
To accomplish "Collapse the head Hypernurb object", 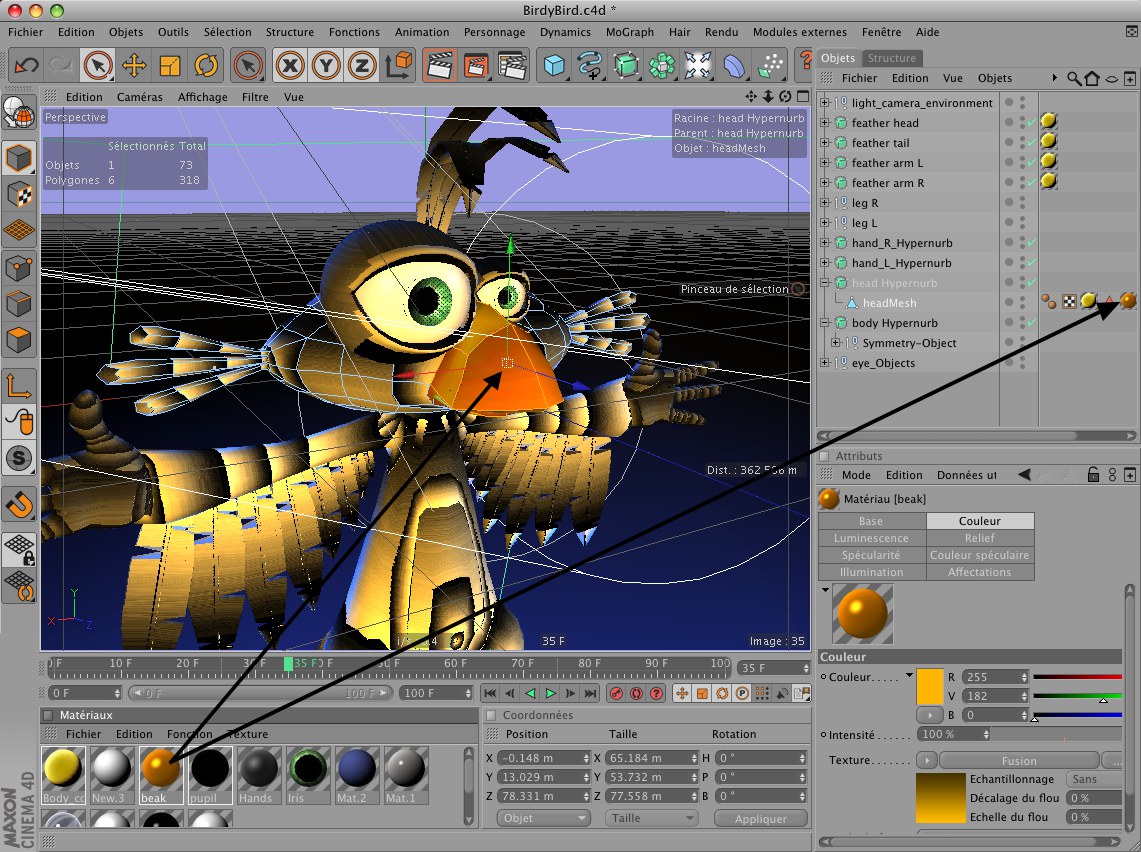I will 825,283.
